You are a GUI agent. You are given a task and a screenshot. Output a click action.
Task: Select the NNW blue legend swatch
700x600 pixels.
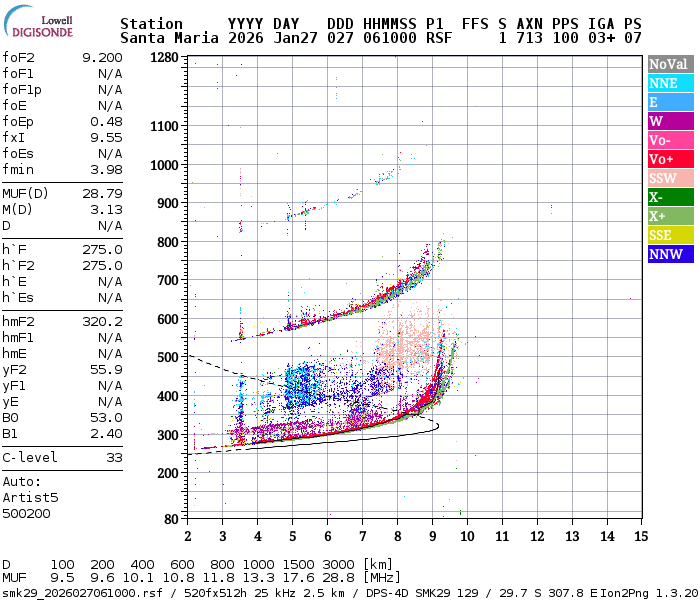pyautogui.click(x=671, y=254)
